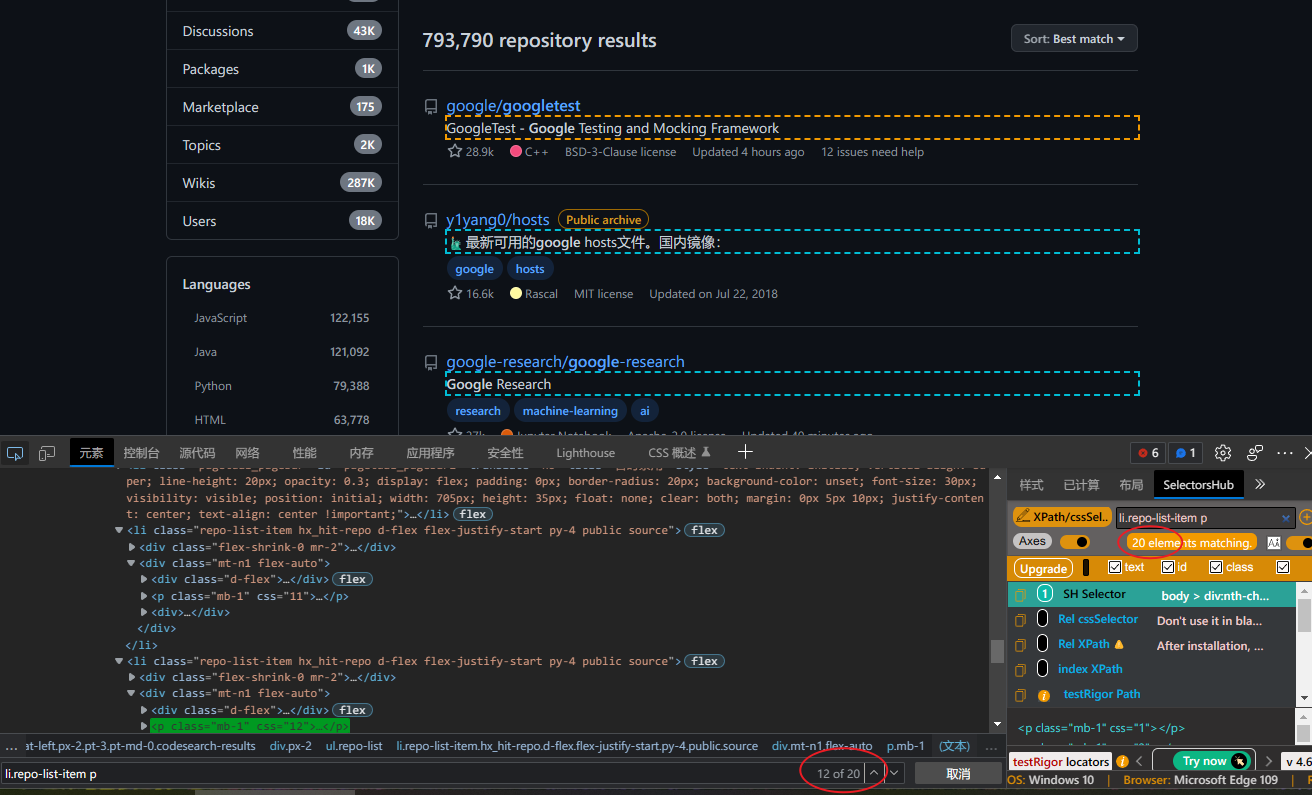Open the google/googletest repository link
This screenshot has width=1312, height=795.
click(x=513, y=106)
